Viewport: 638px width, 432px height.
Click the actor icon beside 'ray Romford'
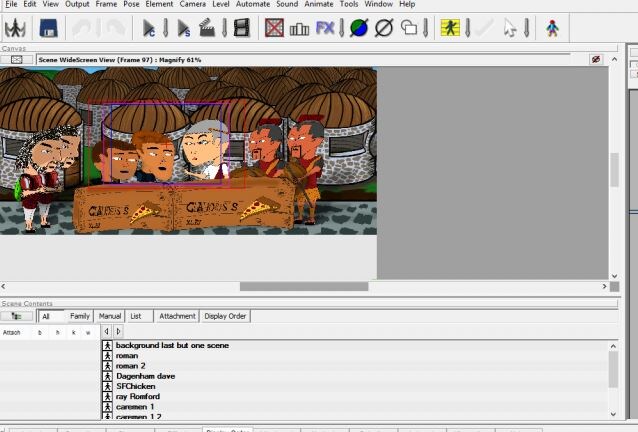(107, 396)
